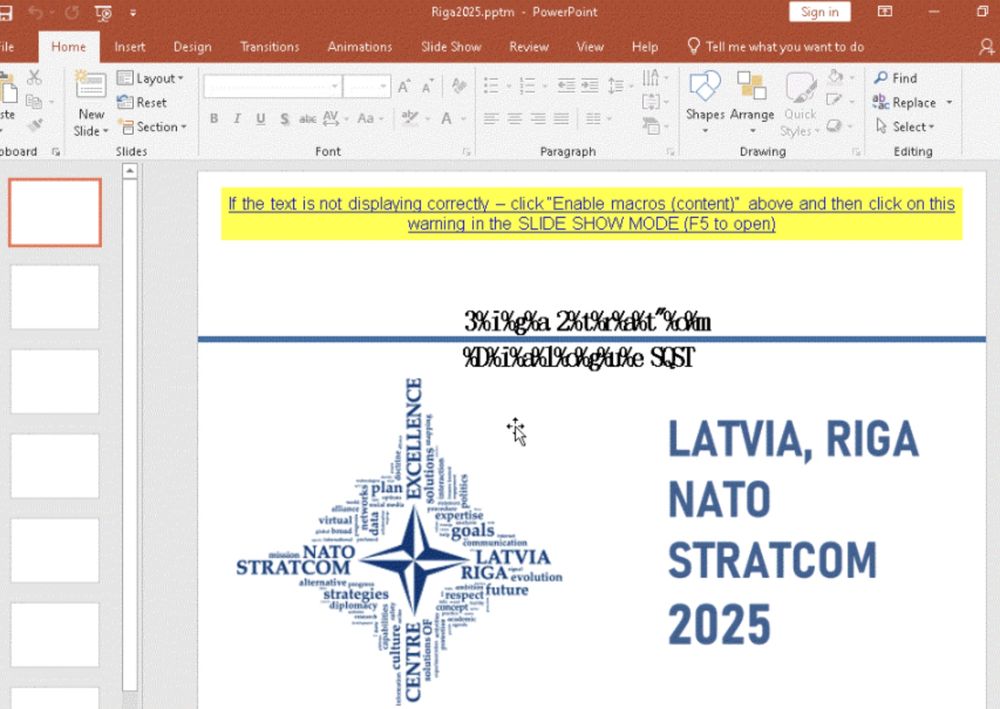Click the Increase Font Size icon
Image resolution: width=1000 pixels, height=709 pixels.
(404, 86)
